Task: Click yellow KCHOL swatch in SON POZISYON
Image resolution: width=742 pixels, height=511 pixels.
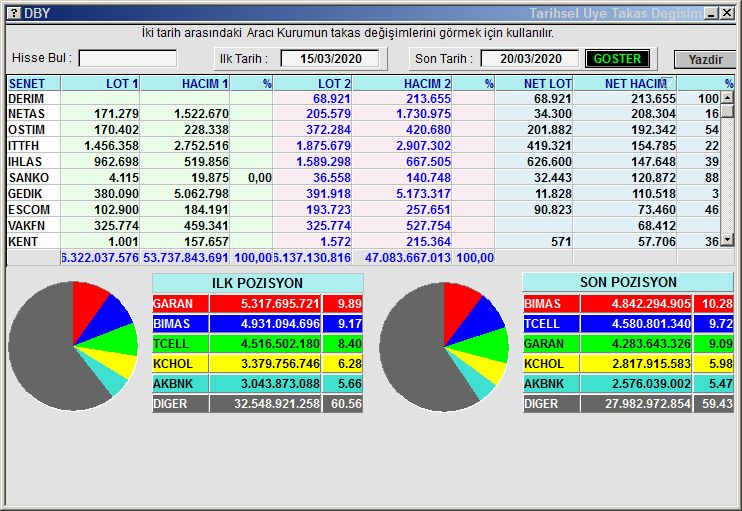Action: [551, 364]
